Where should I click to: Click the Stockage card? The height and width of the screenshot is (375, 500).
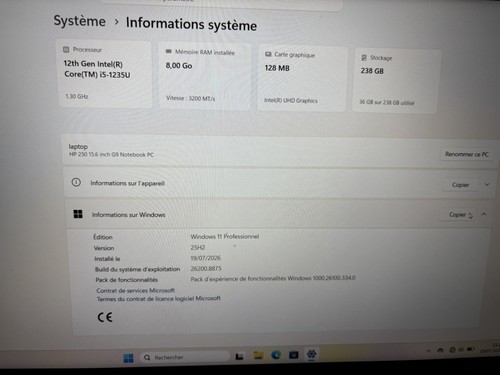pyautogui.click(x=396, y=81)
